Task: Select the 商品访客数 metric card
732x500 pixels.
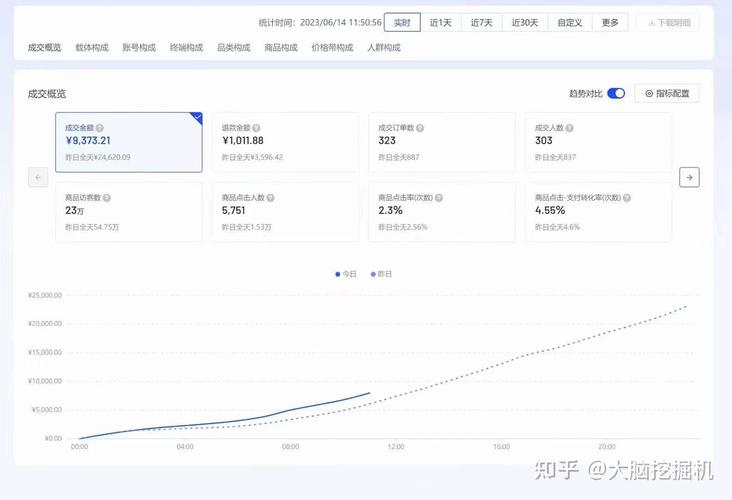Action: coord(129,212)
